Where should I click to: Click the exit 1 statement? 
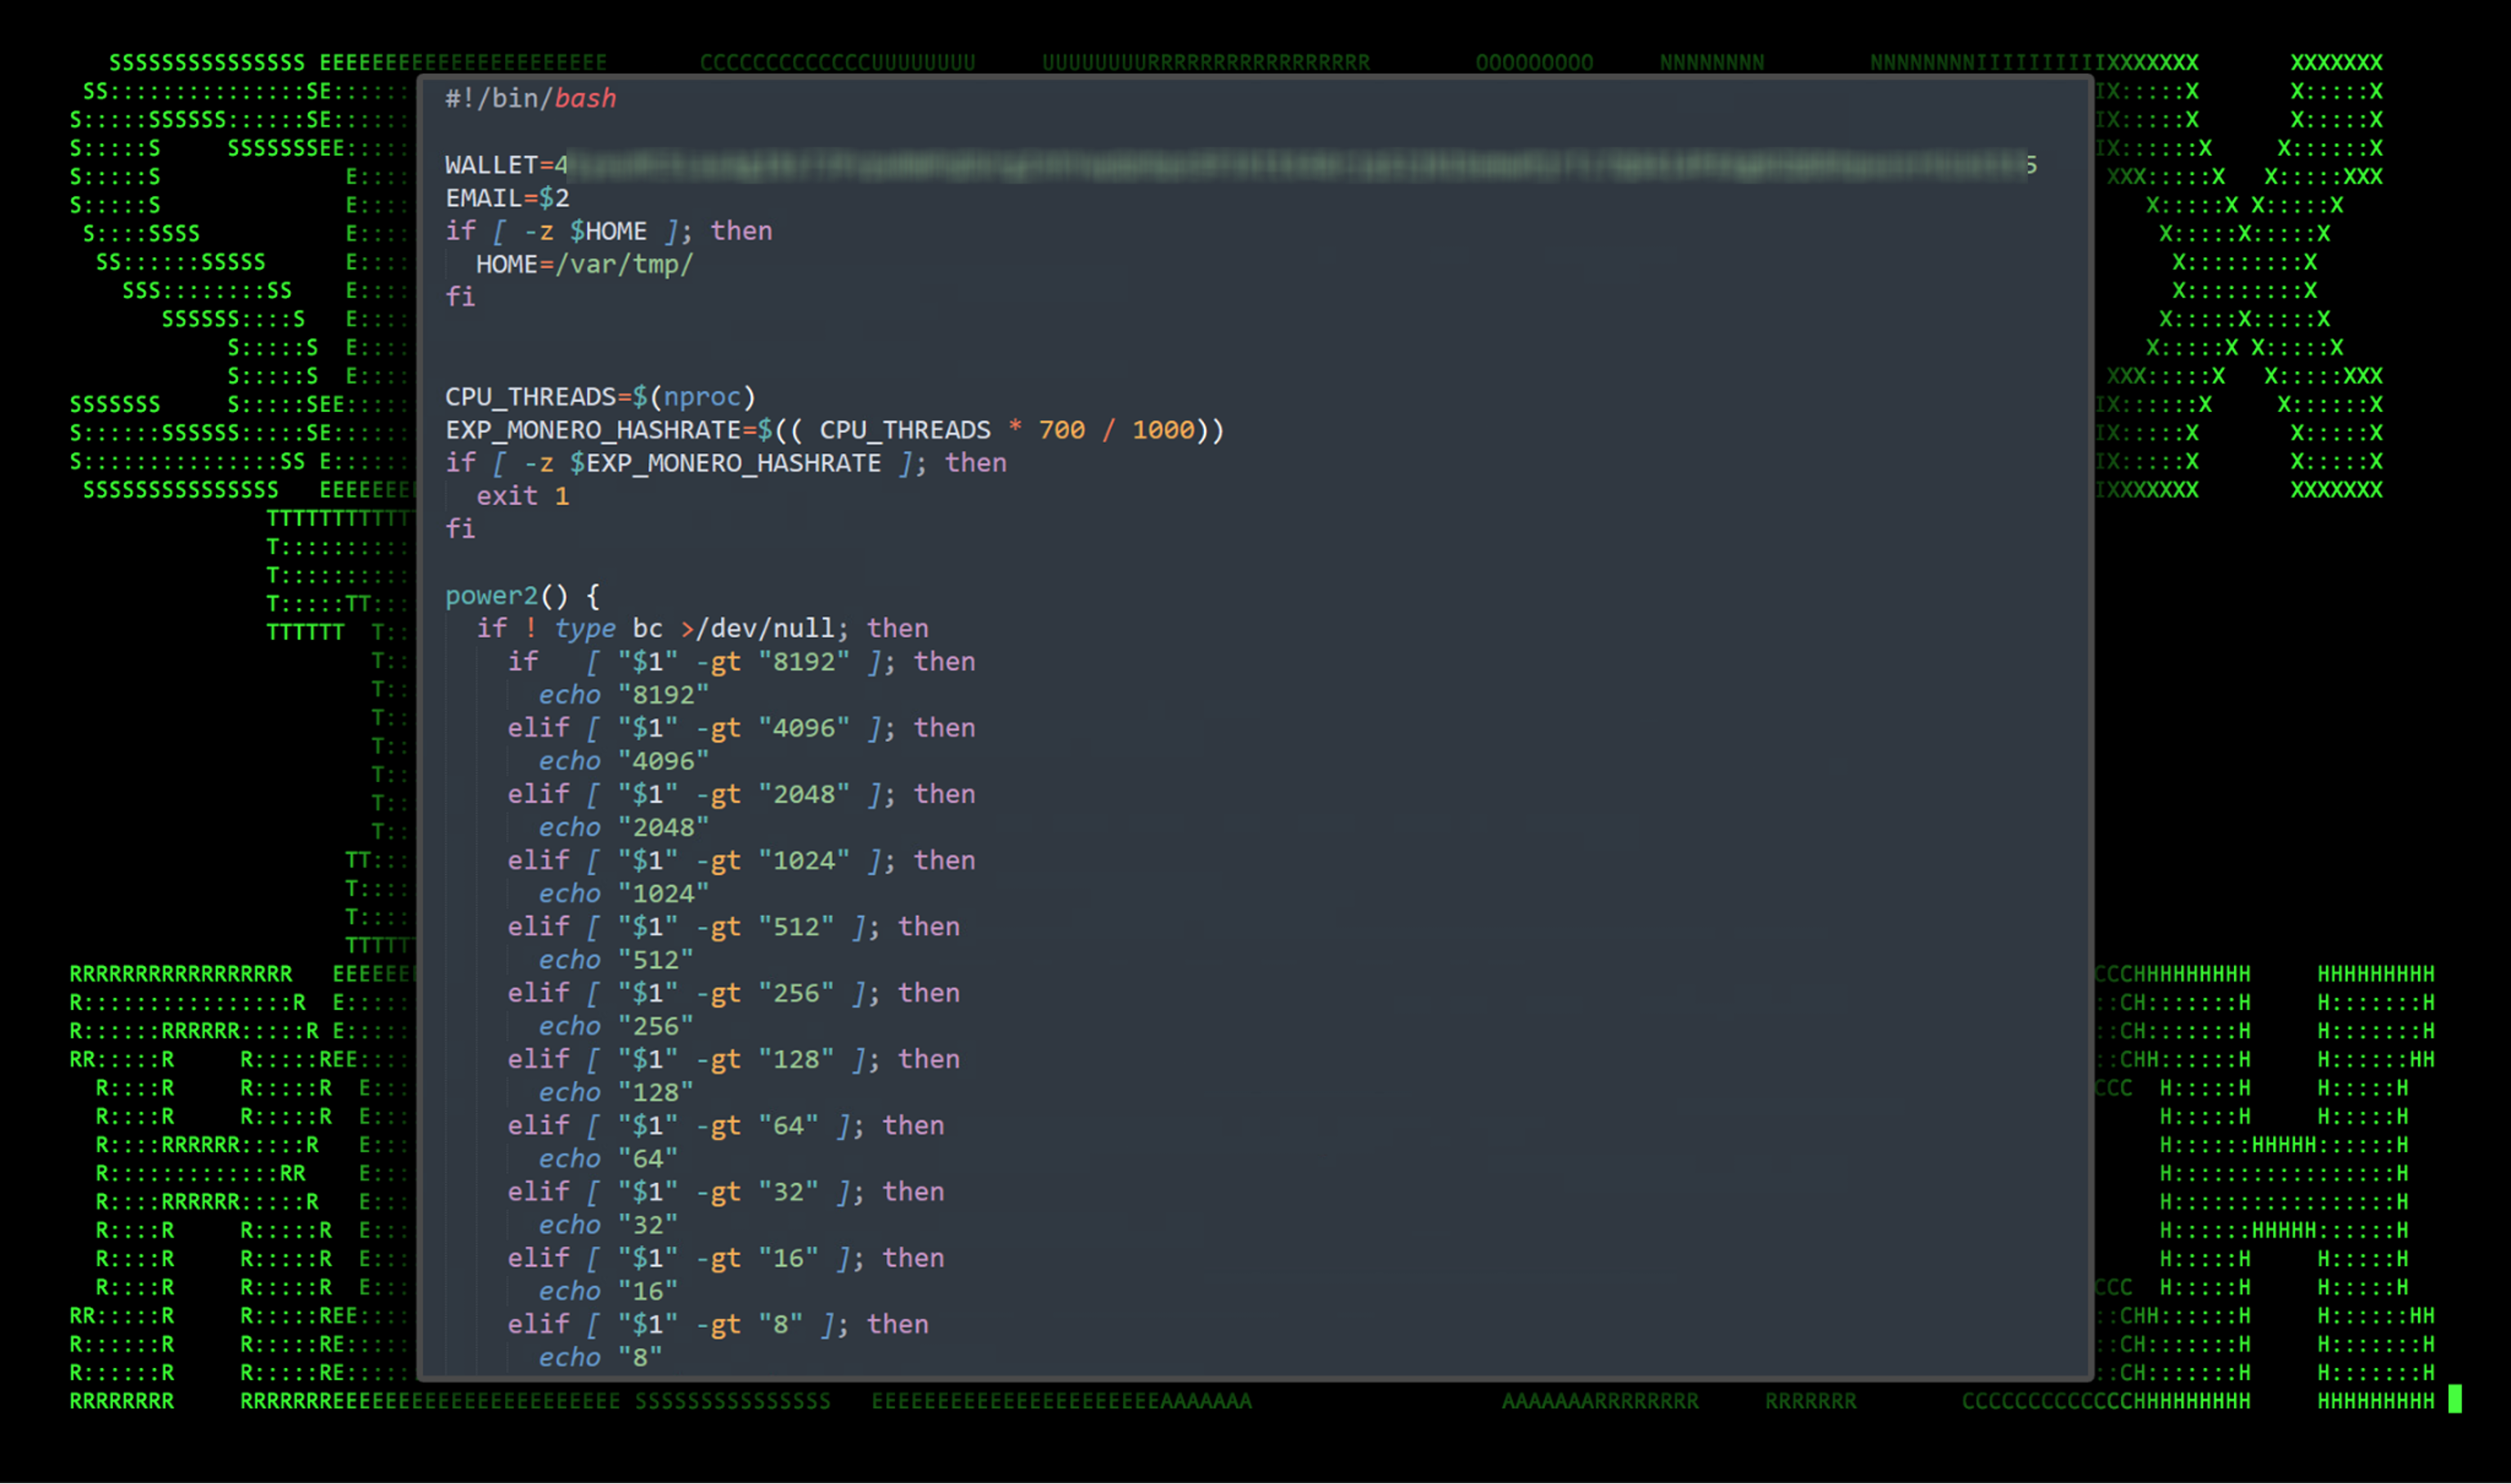(x=522, y=496)
